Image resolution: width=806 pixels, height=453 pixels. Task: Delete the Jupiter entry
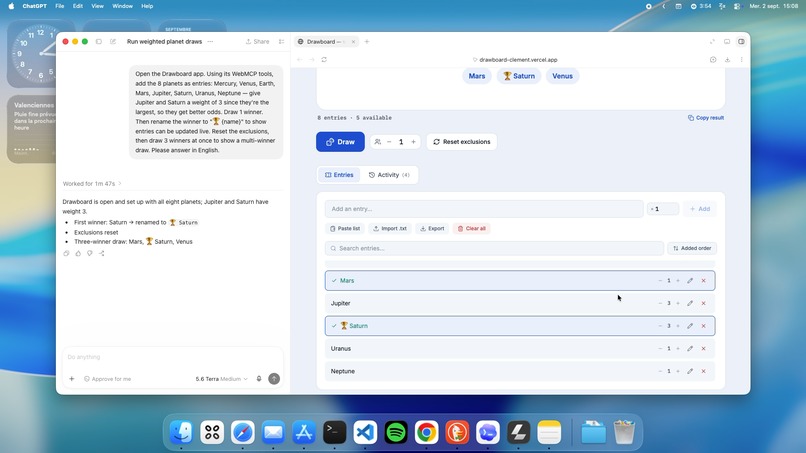pyautogui.click(x=704, y=303)
